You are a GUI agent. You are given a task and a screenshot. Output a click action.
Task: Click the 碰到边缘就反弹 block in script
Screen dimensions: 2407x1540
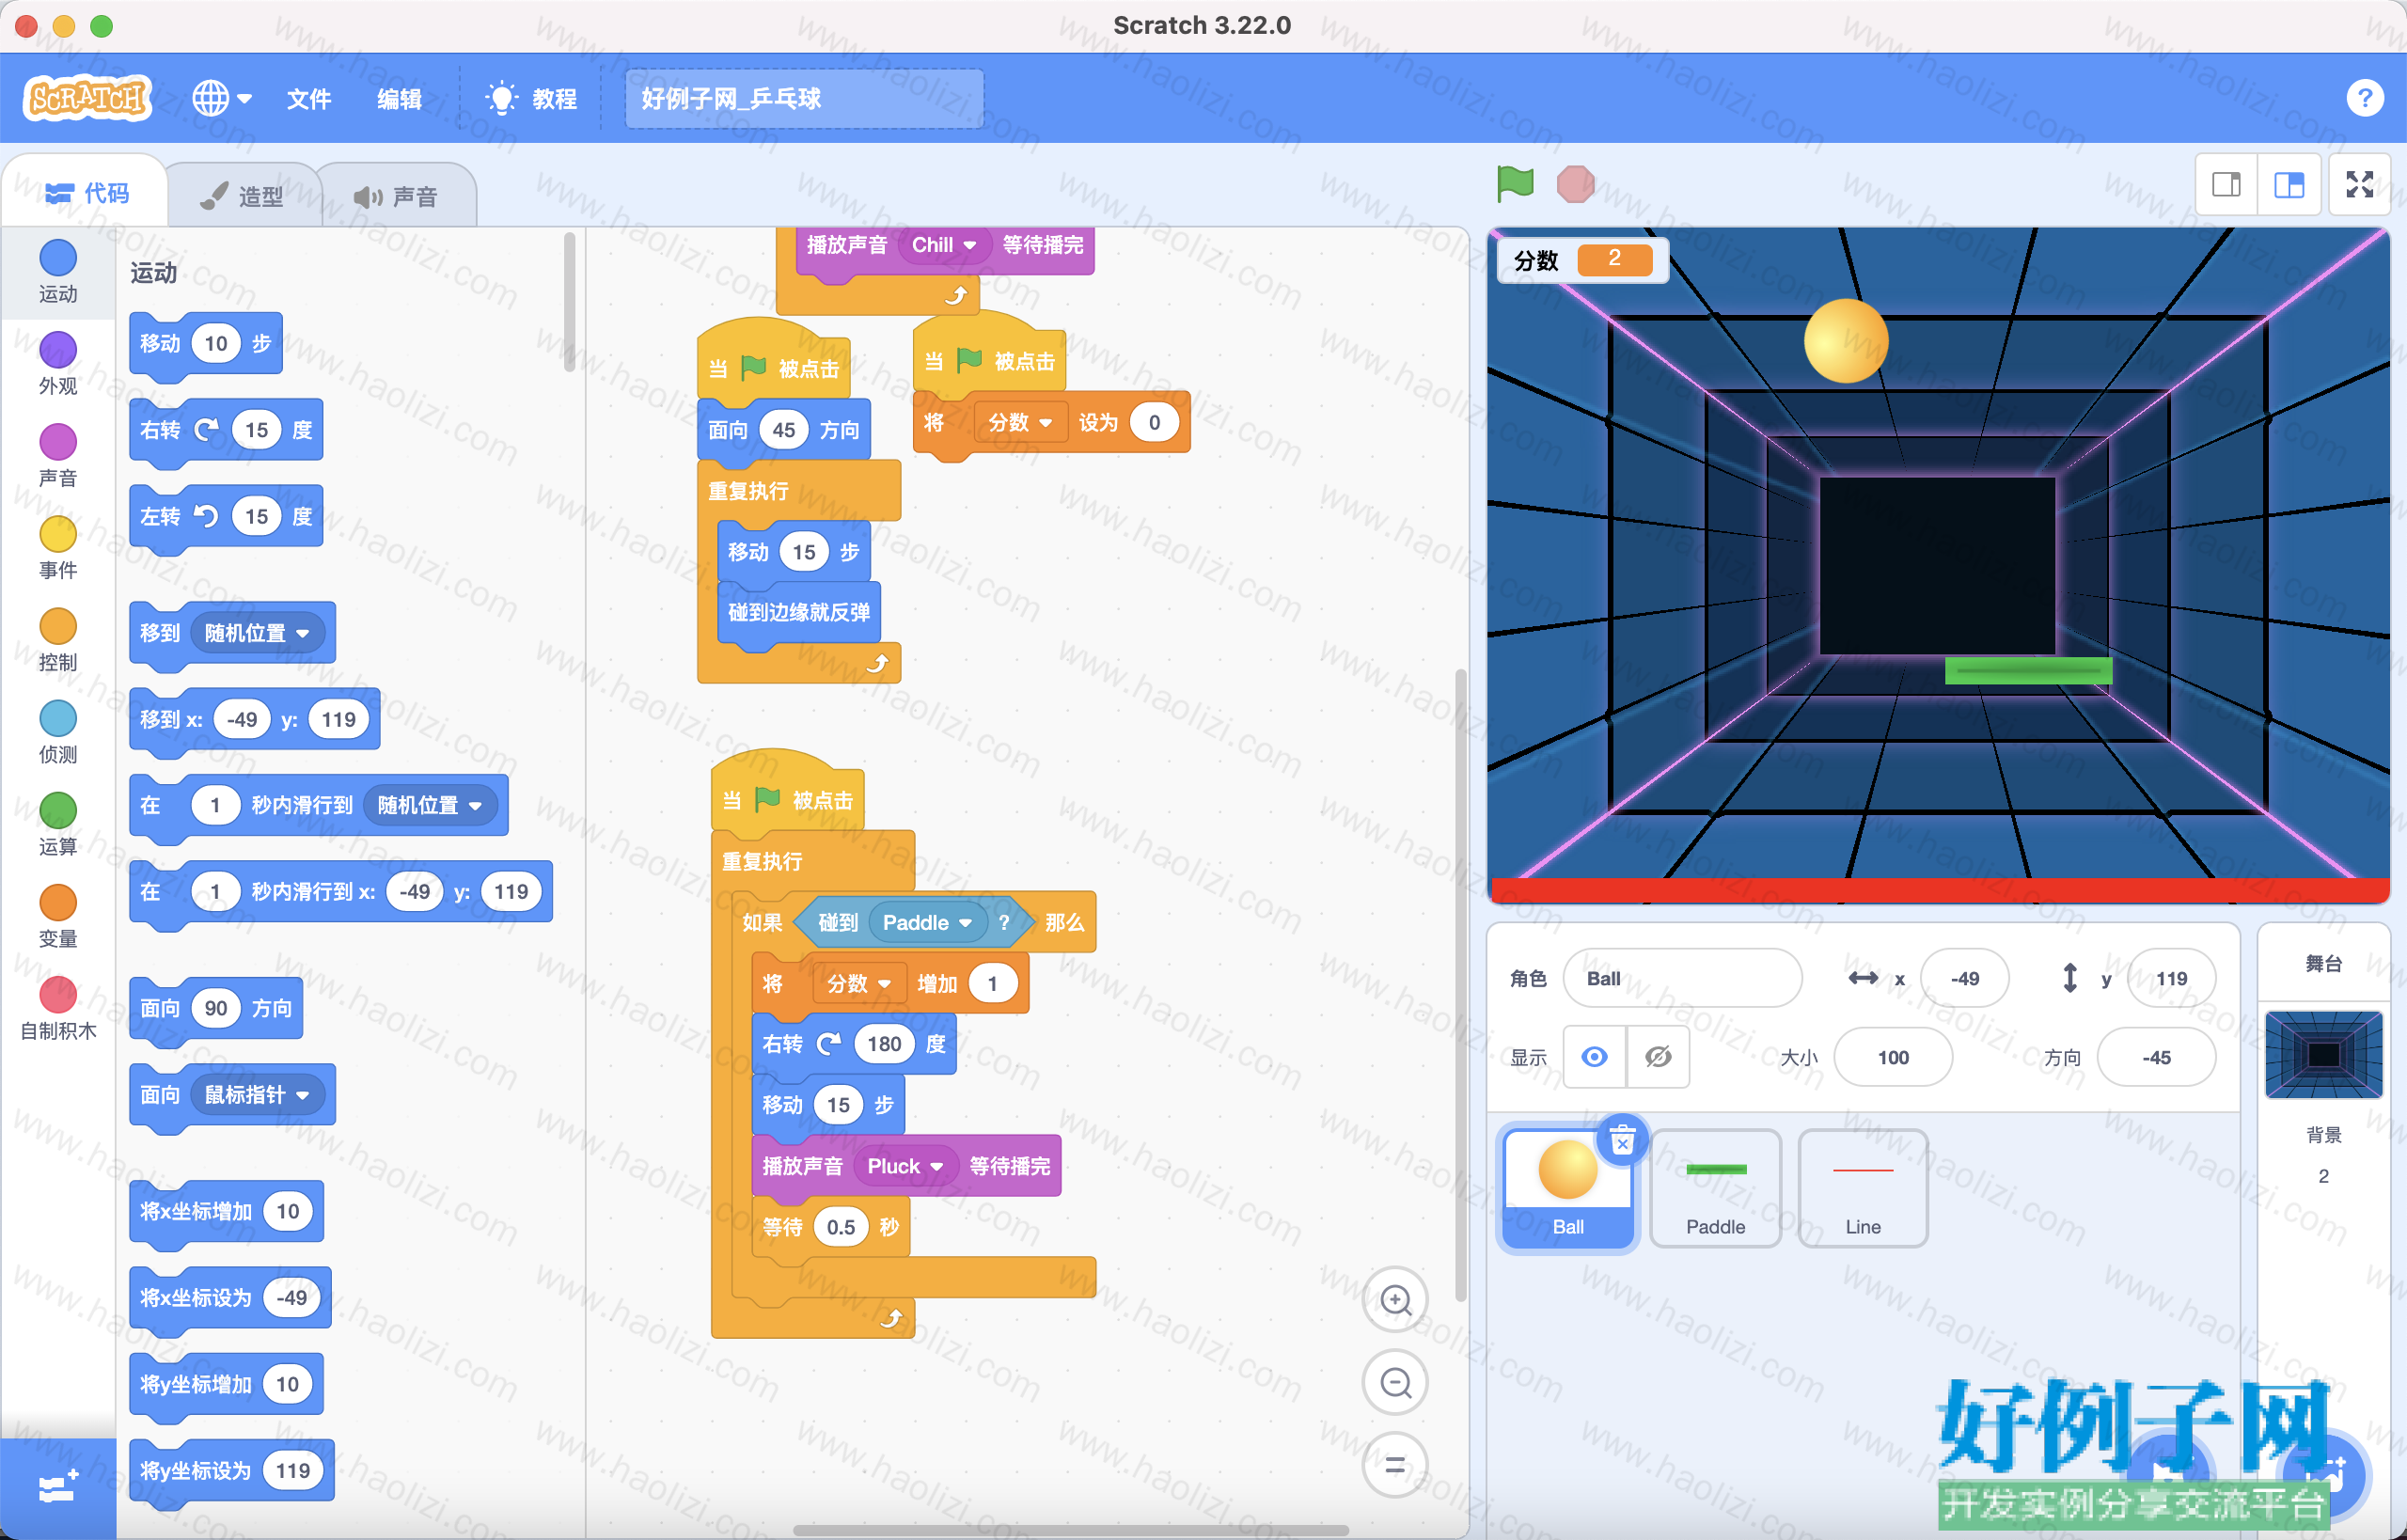(x=799, y=612)
